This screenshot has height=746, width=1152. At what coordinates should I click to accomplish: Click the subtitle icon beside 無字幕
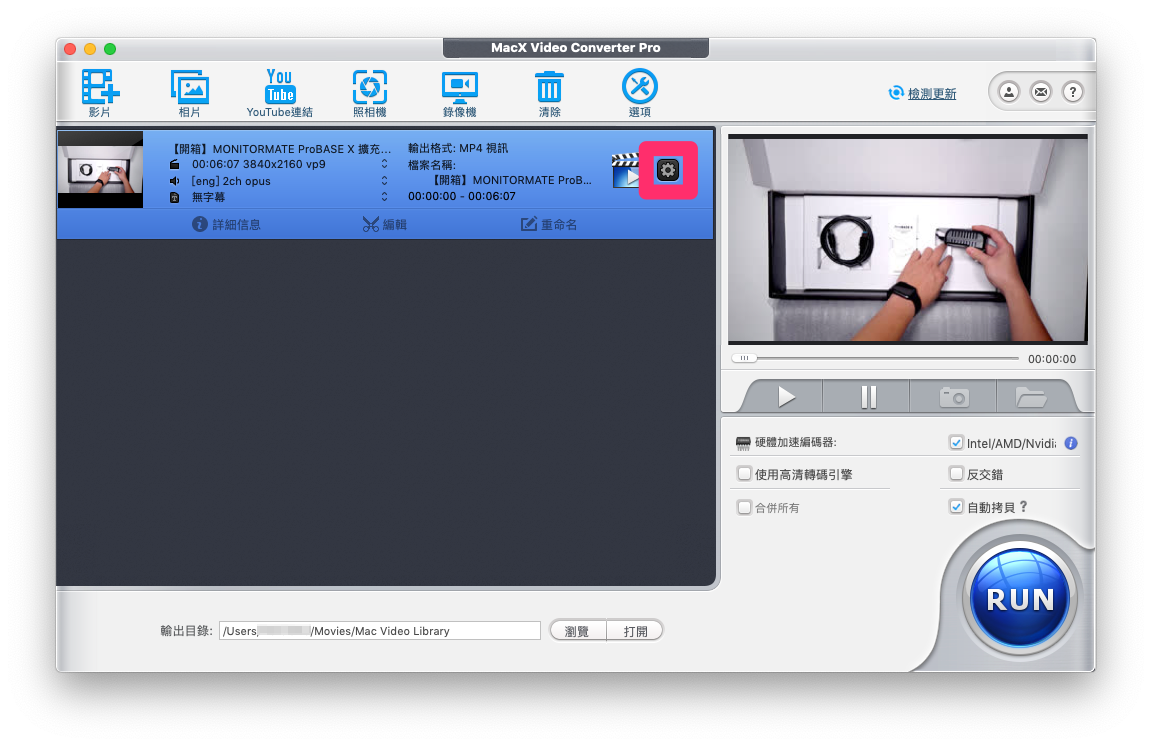click(174, 198)
